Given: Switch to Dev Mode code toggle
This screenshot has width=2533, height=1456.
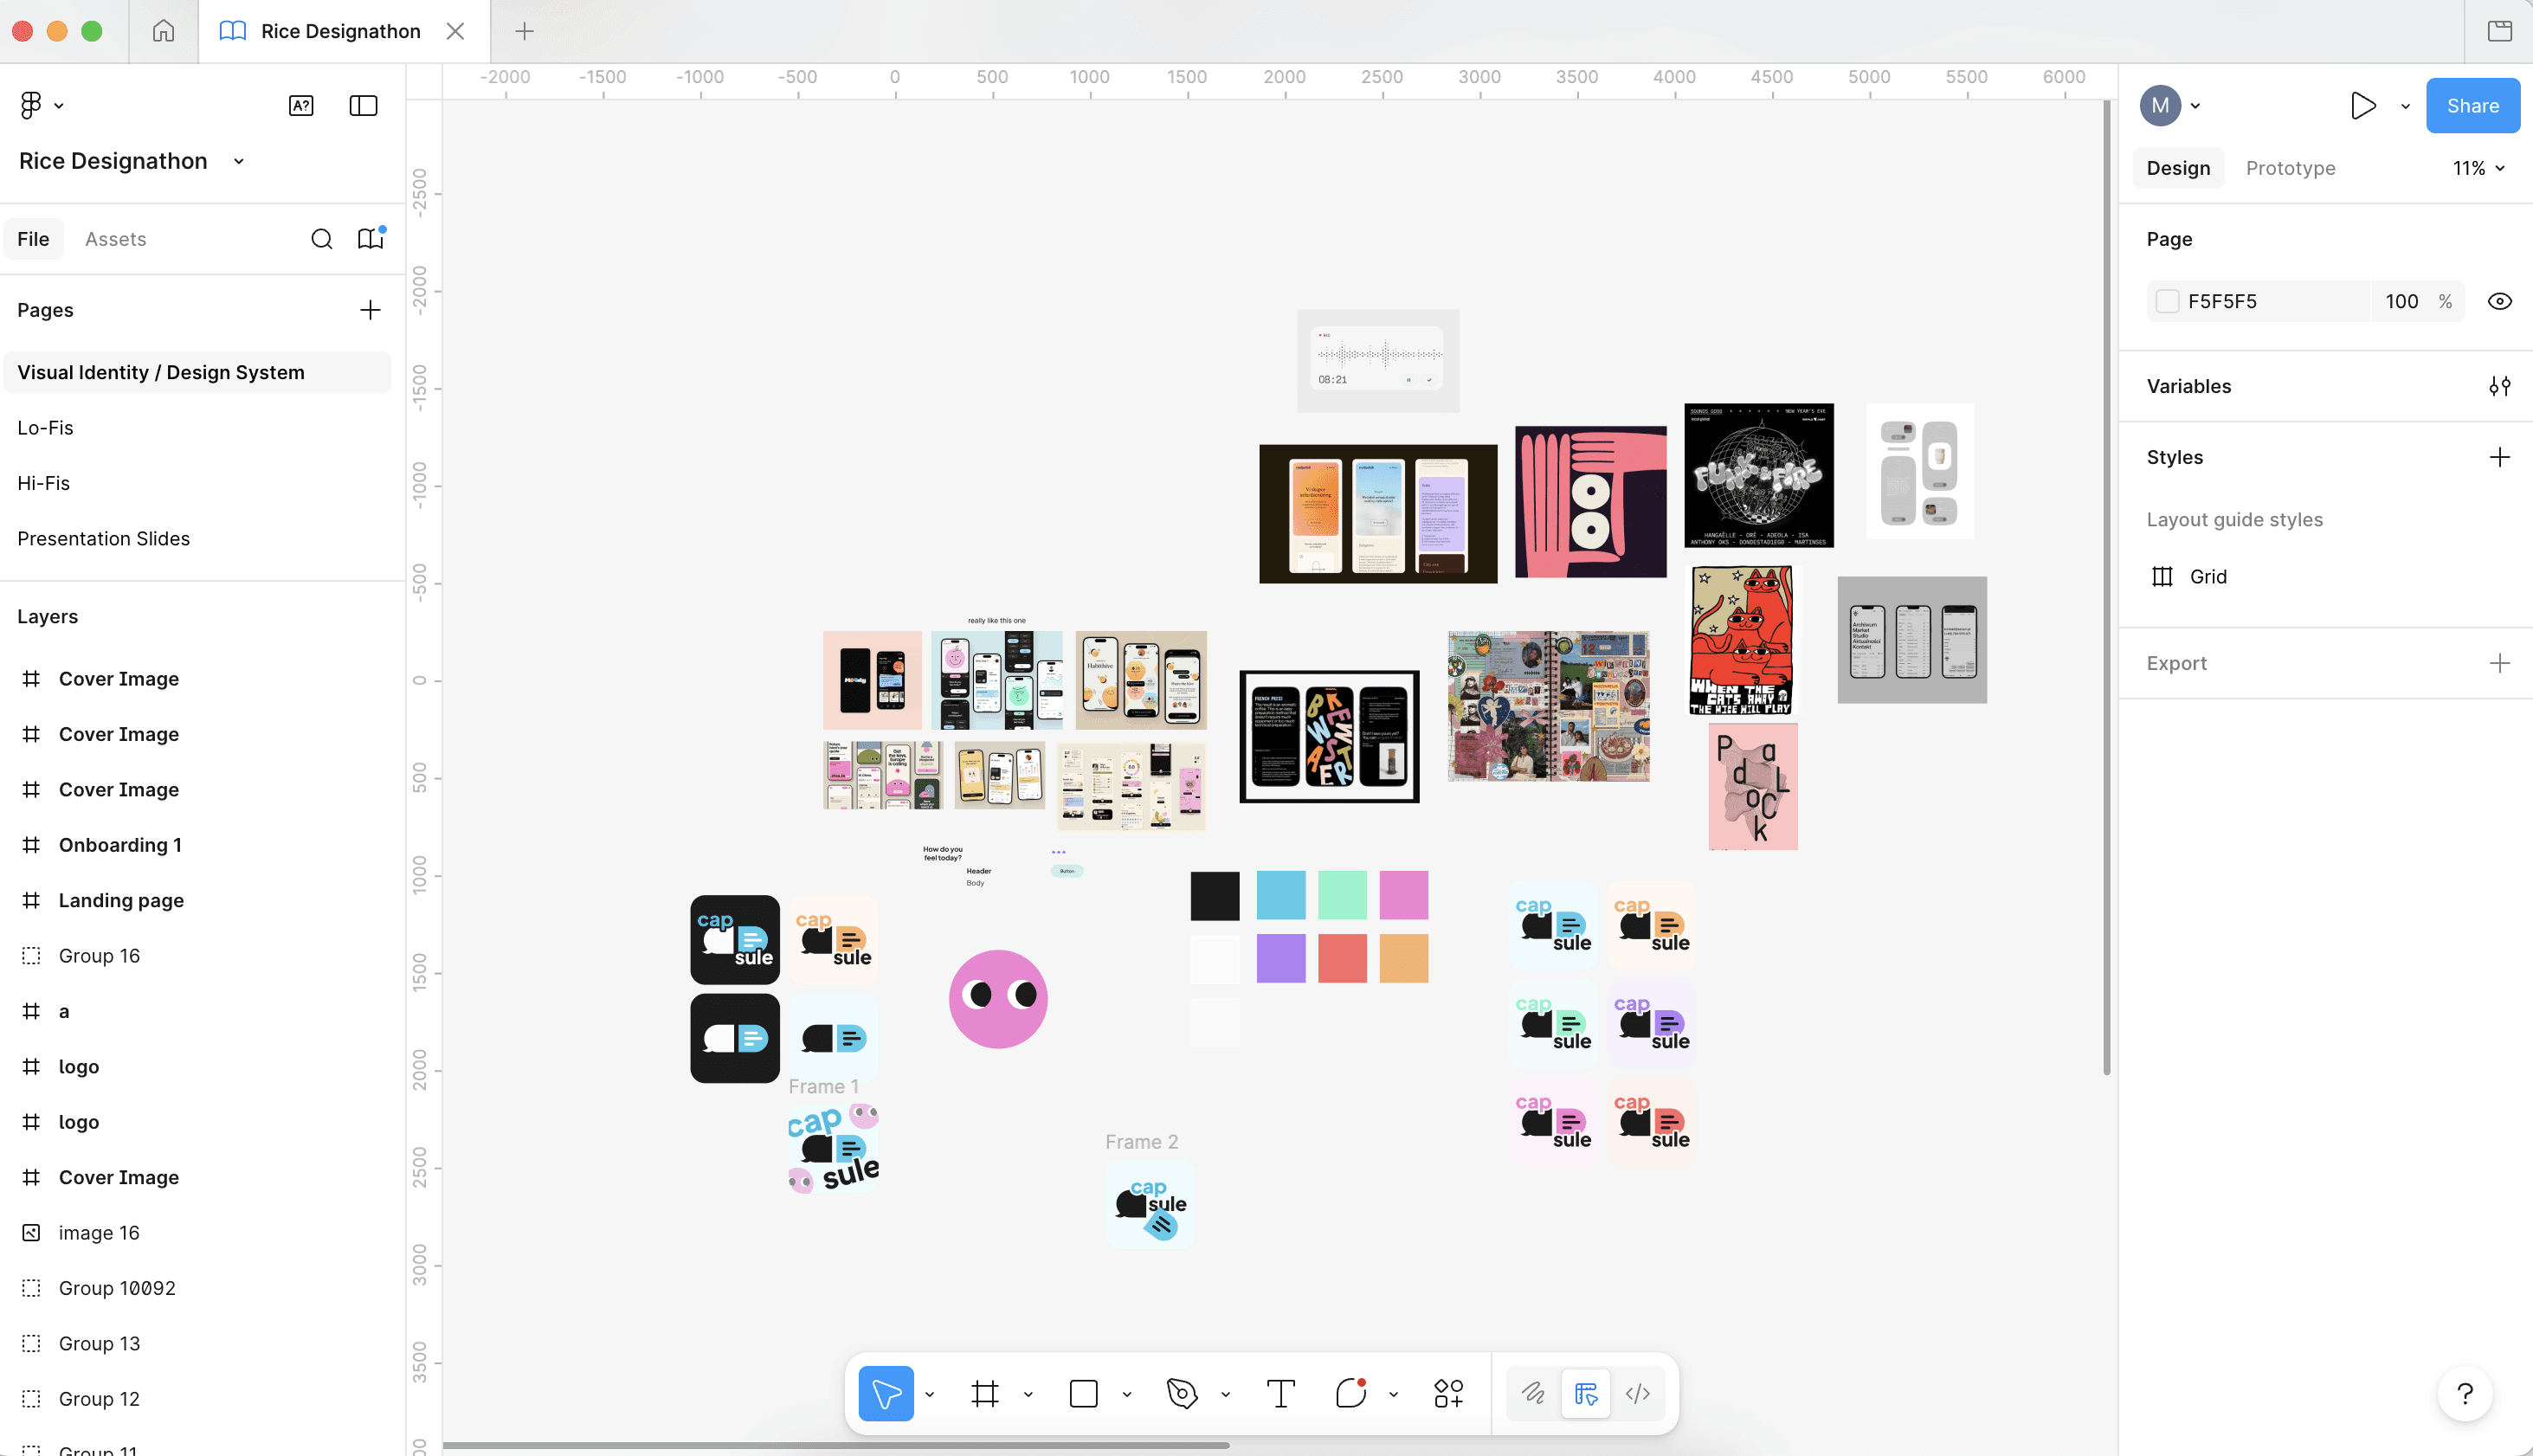Looking at the screenshot, I should tap(1638, 1394).
